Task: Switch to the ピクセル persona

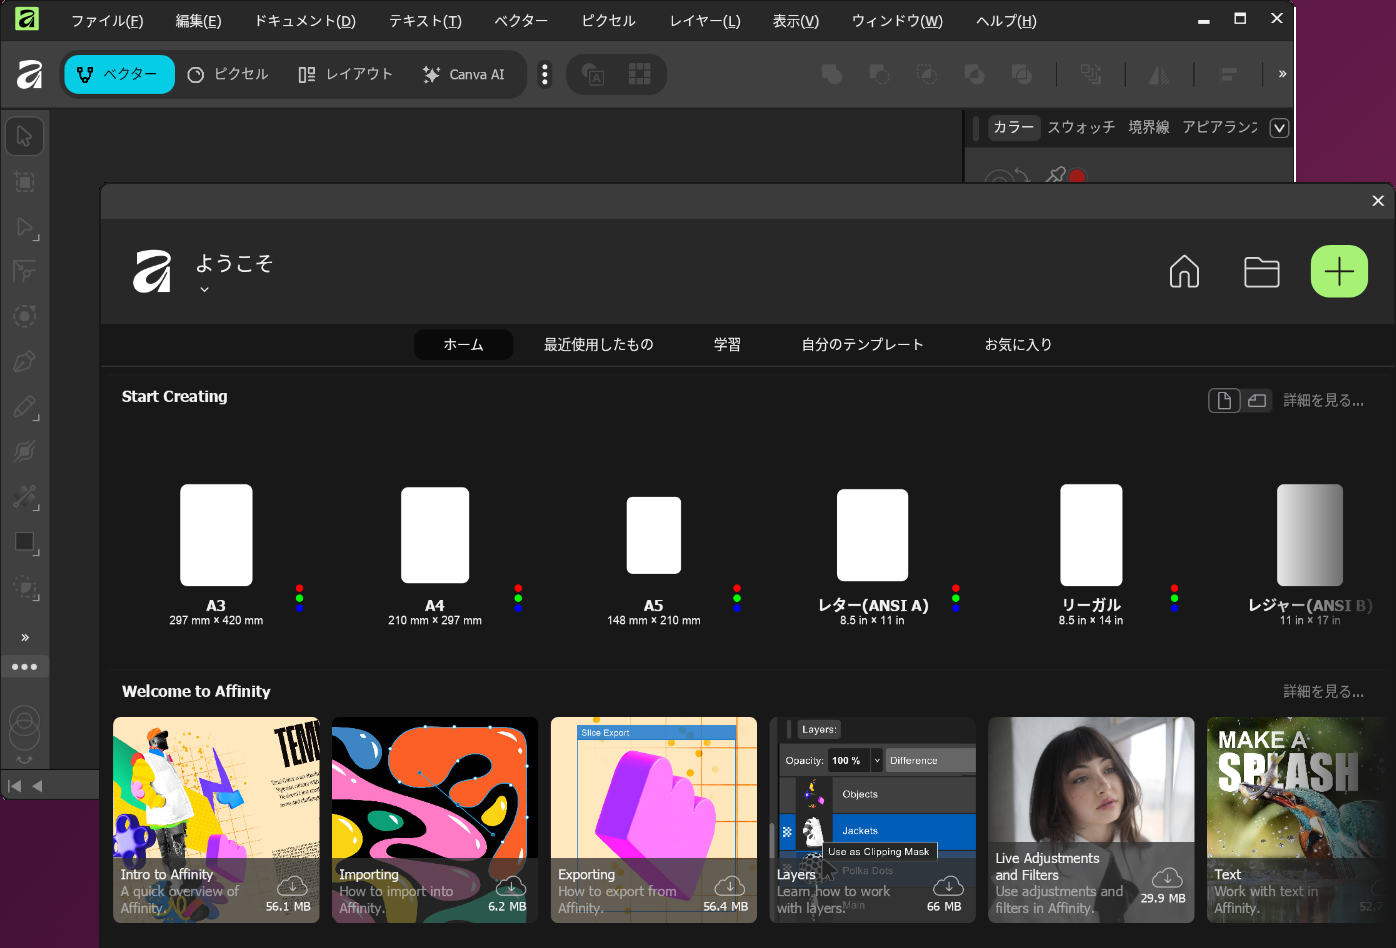Action: coord(228,73)
